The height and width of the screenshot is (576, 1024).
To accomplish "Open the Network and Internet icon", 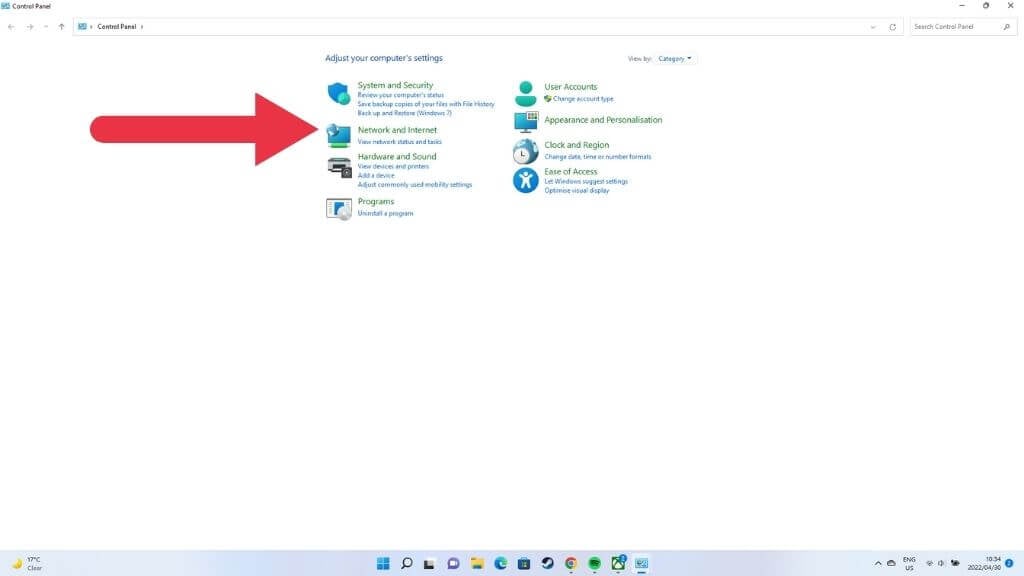I will pyautogui.click(x=338, y=135).
